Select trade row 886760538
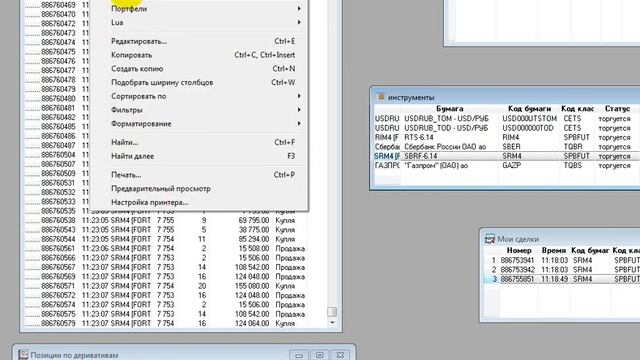 pos(165,220)
